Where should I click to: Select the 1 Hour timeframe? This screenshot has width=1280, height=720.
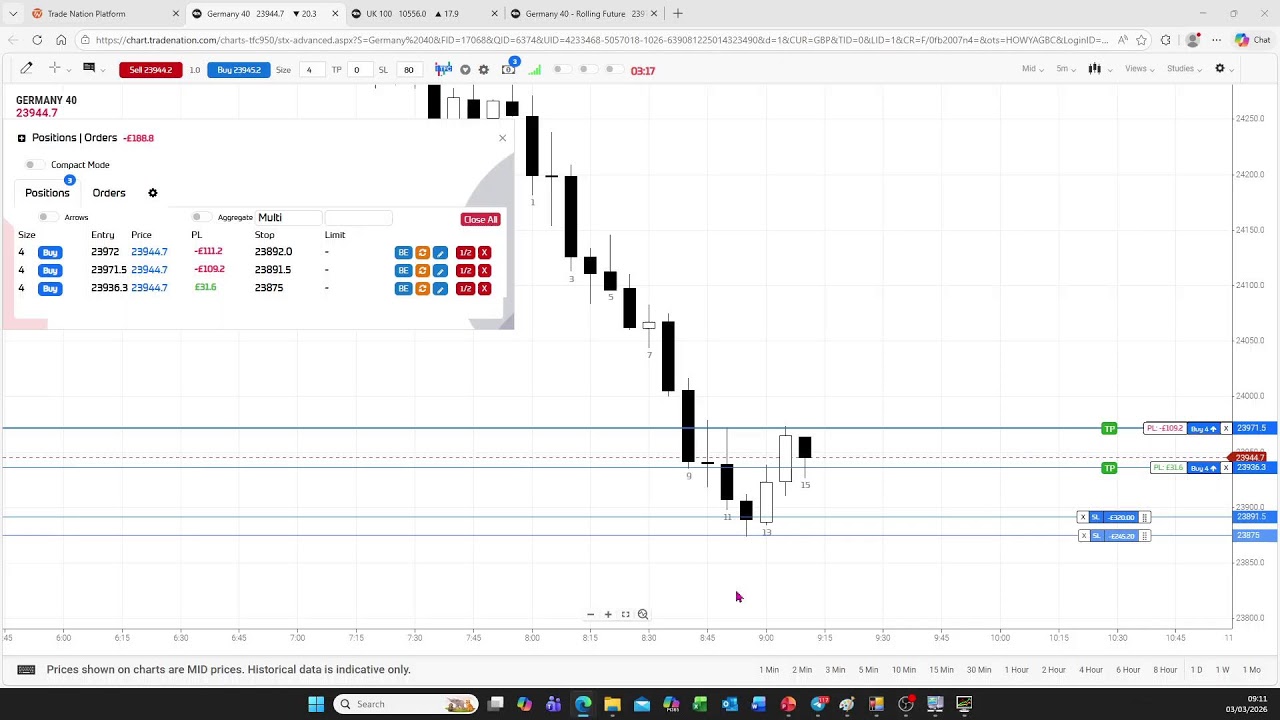pyautogui.click(x=1016, y=670)
